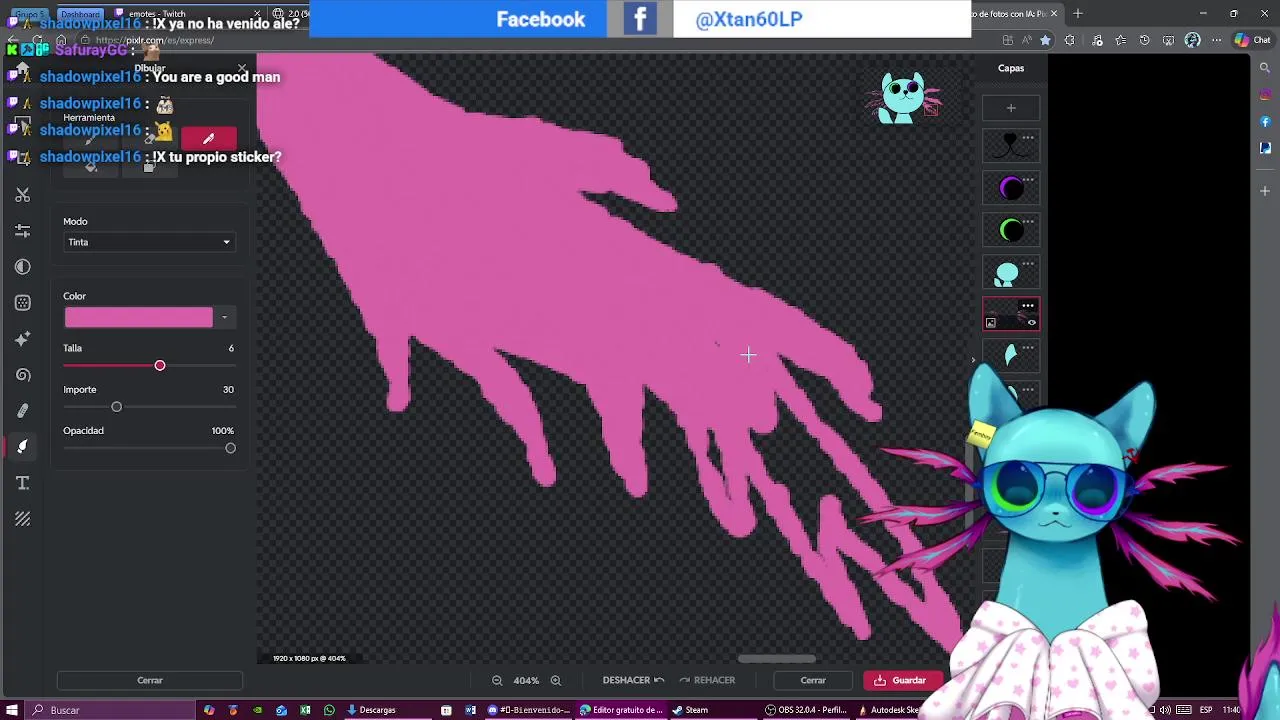1280x720 pixels.
Task: Open the half-circle filter tool
Action: (x=22, y=266)
